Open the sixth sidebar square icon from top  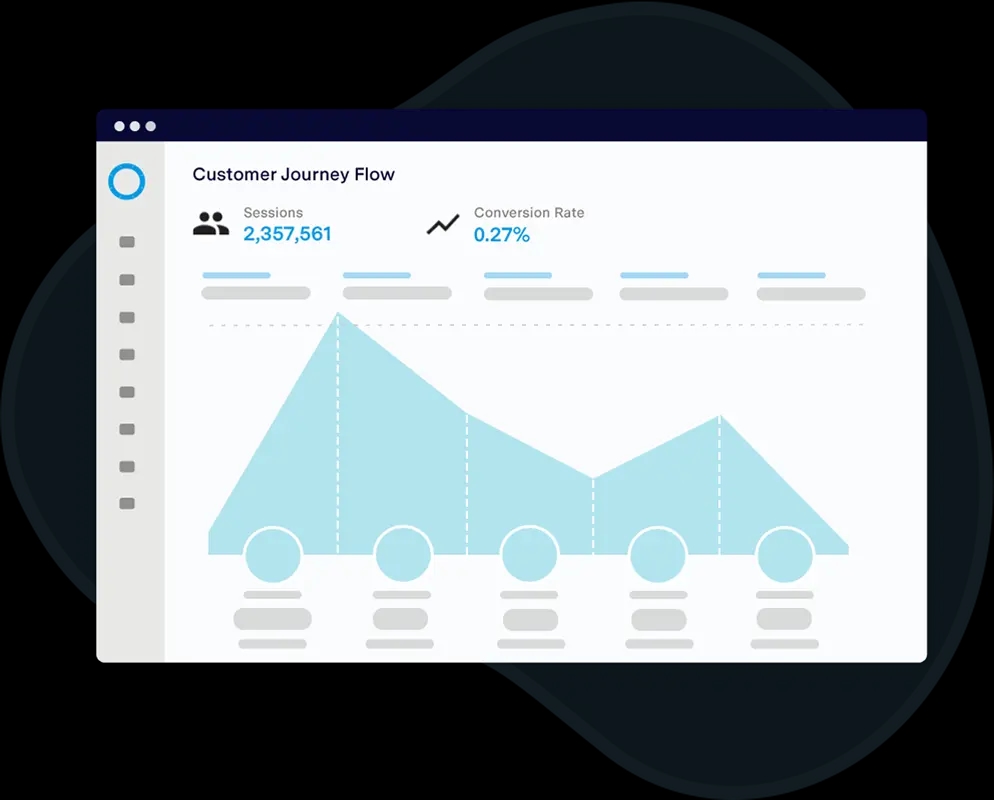coord(127,430)
